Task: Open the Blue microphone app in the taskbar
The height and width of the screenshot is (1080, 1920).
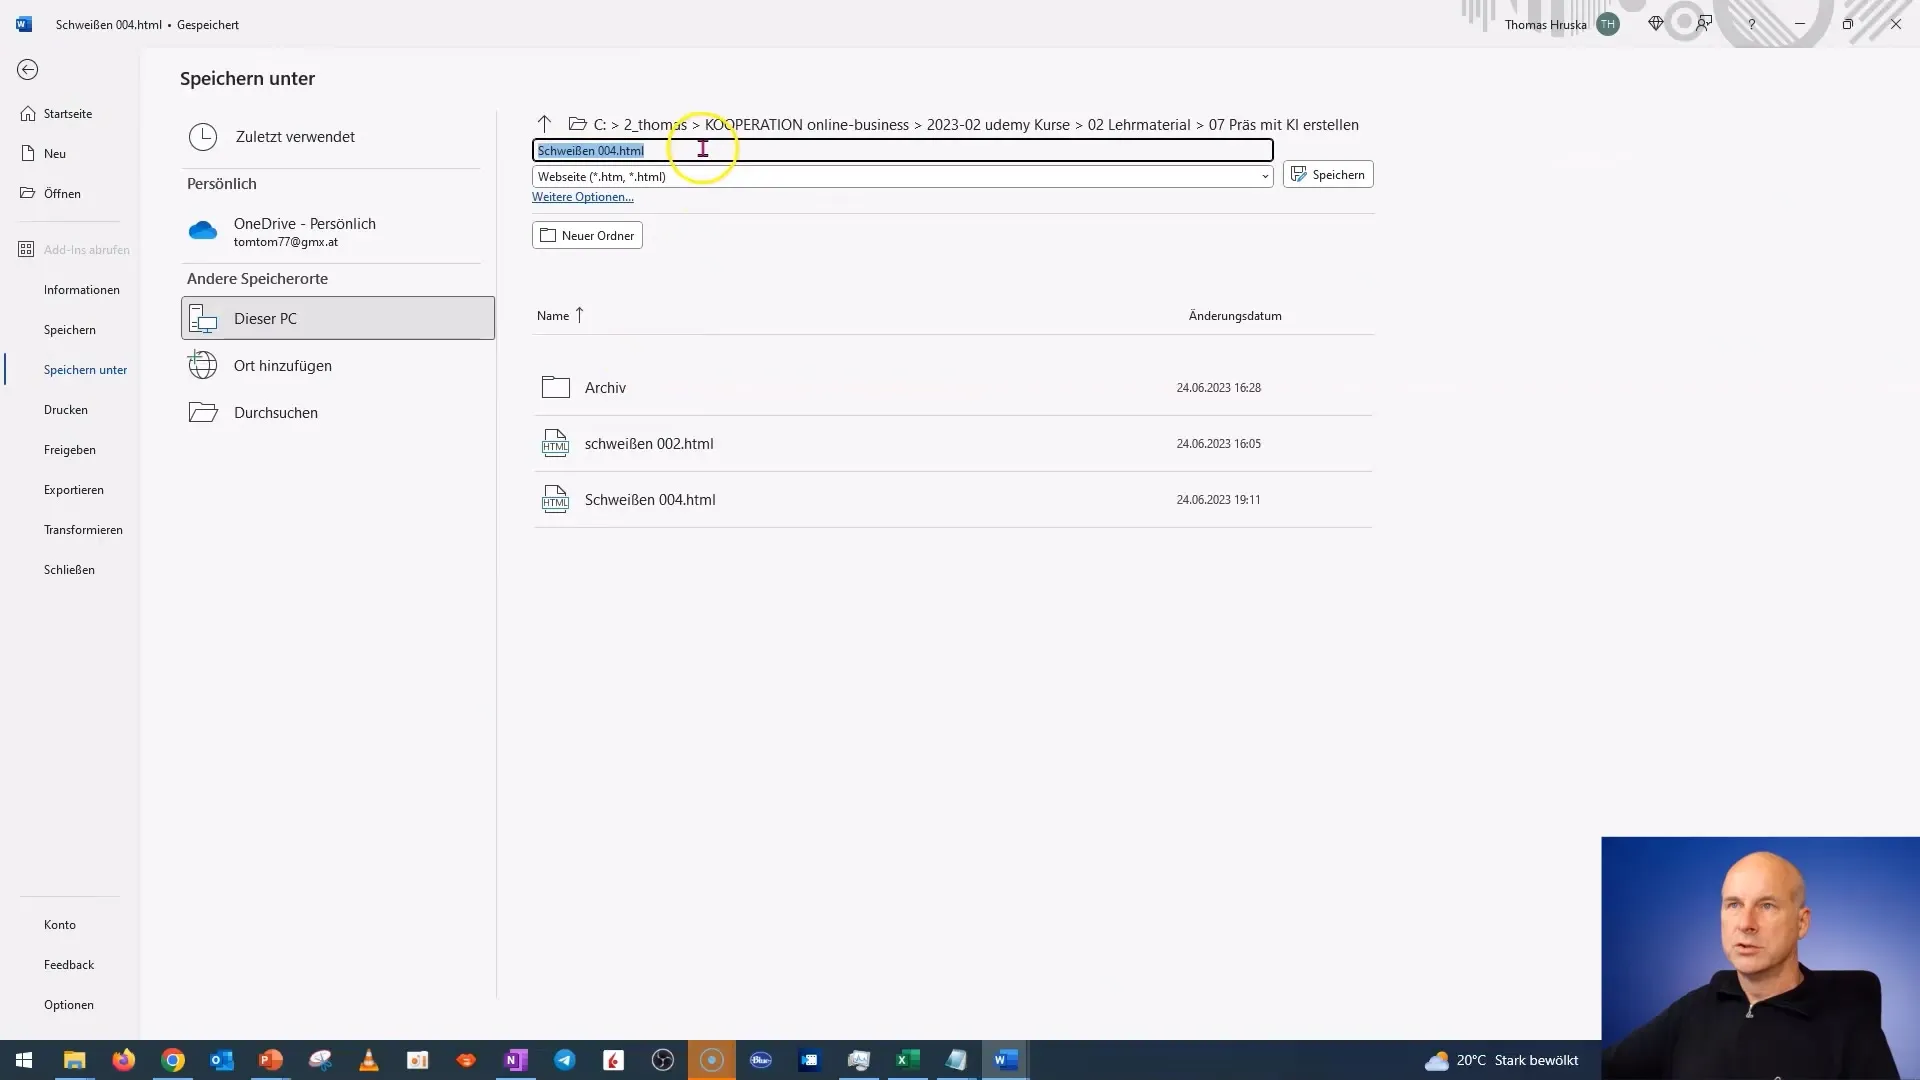Action: (x=761, y=1060)
